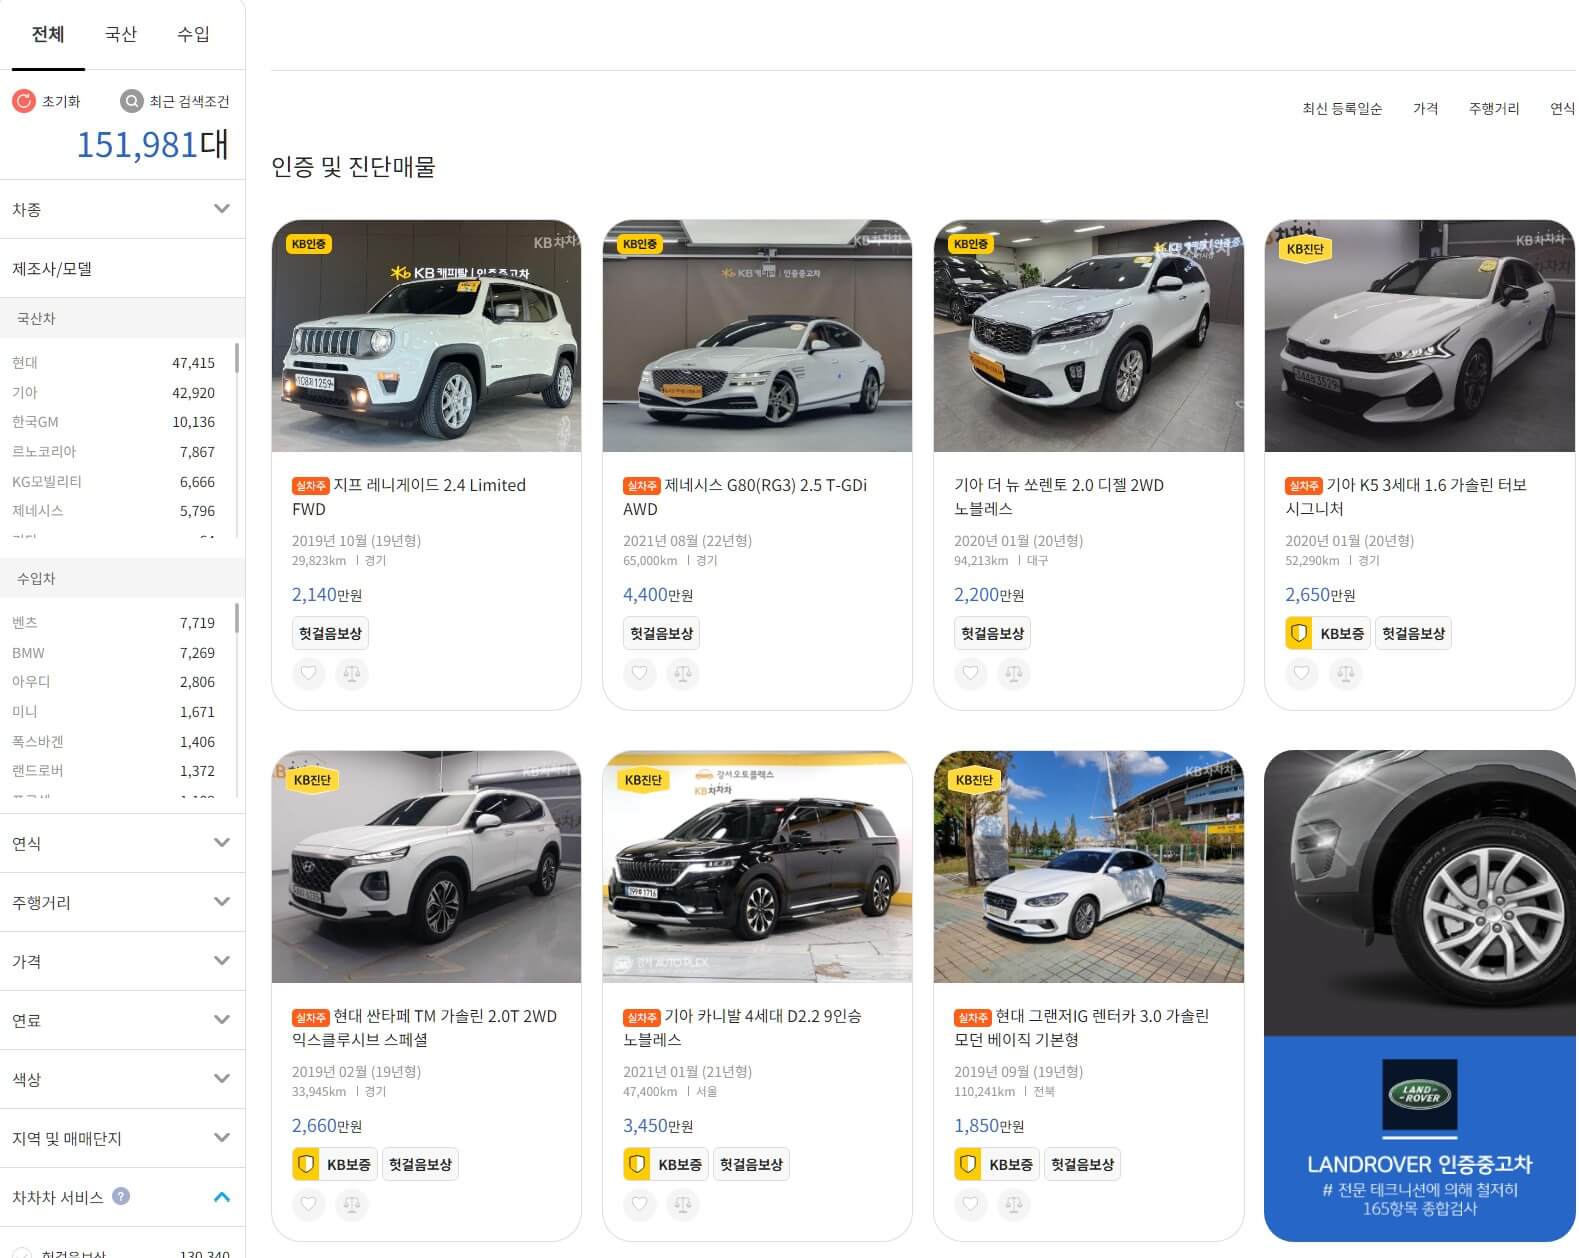Sort listings by 최신 등록일순

point(1342,108)
